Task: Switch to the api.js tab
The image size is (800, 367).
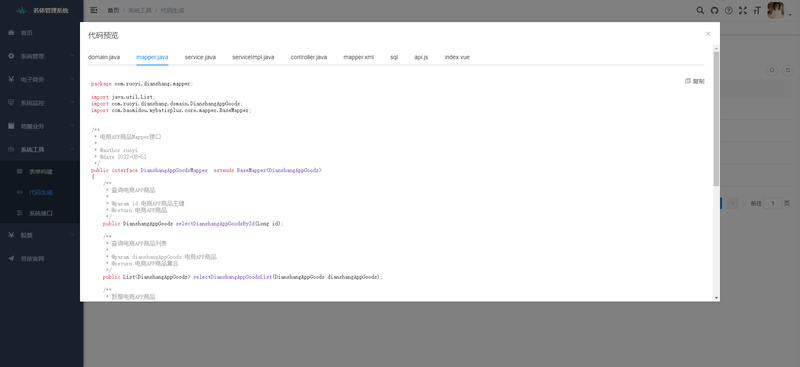Action: pos(421,57)
